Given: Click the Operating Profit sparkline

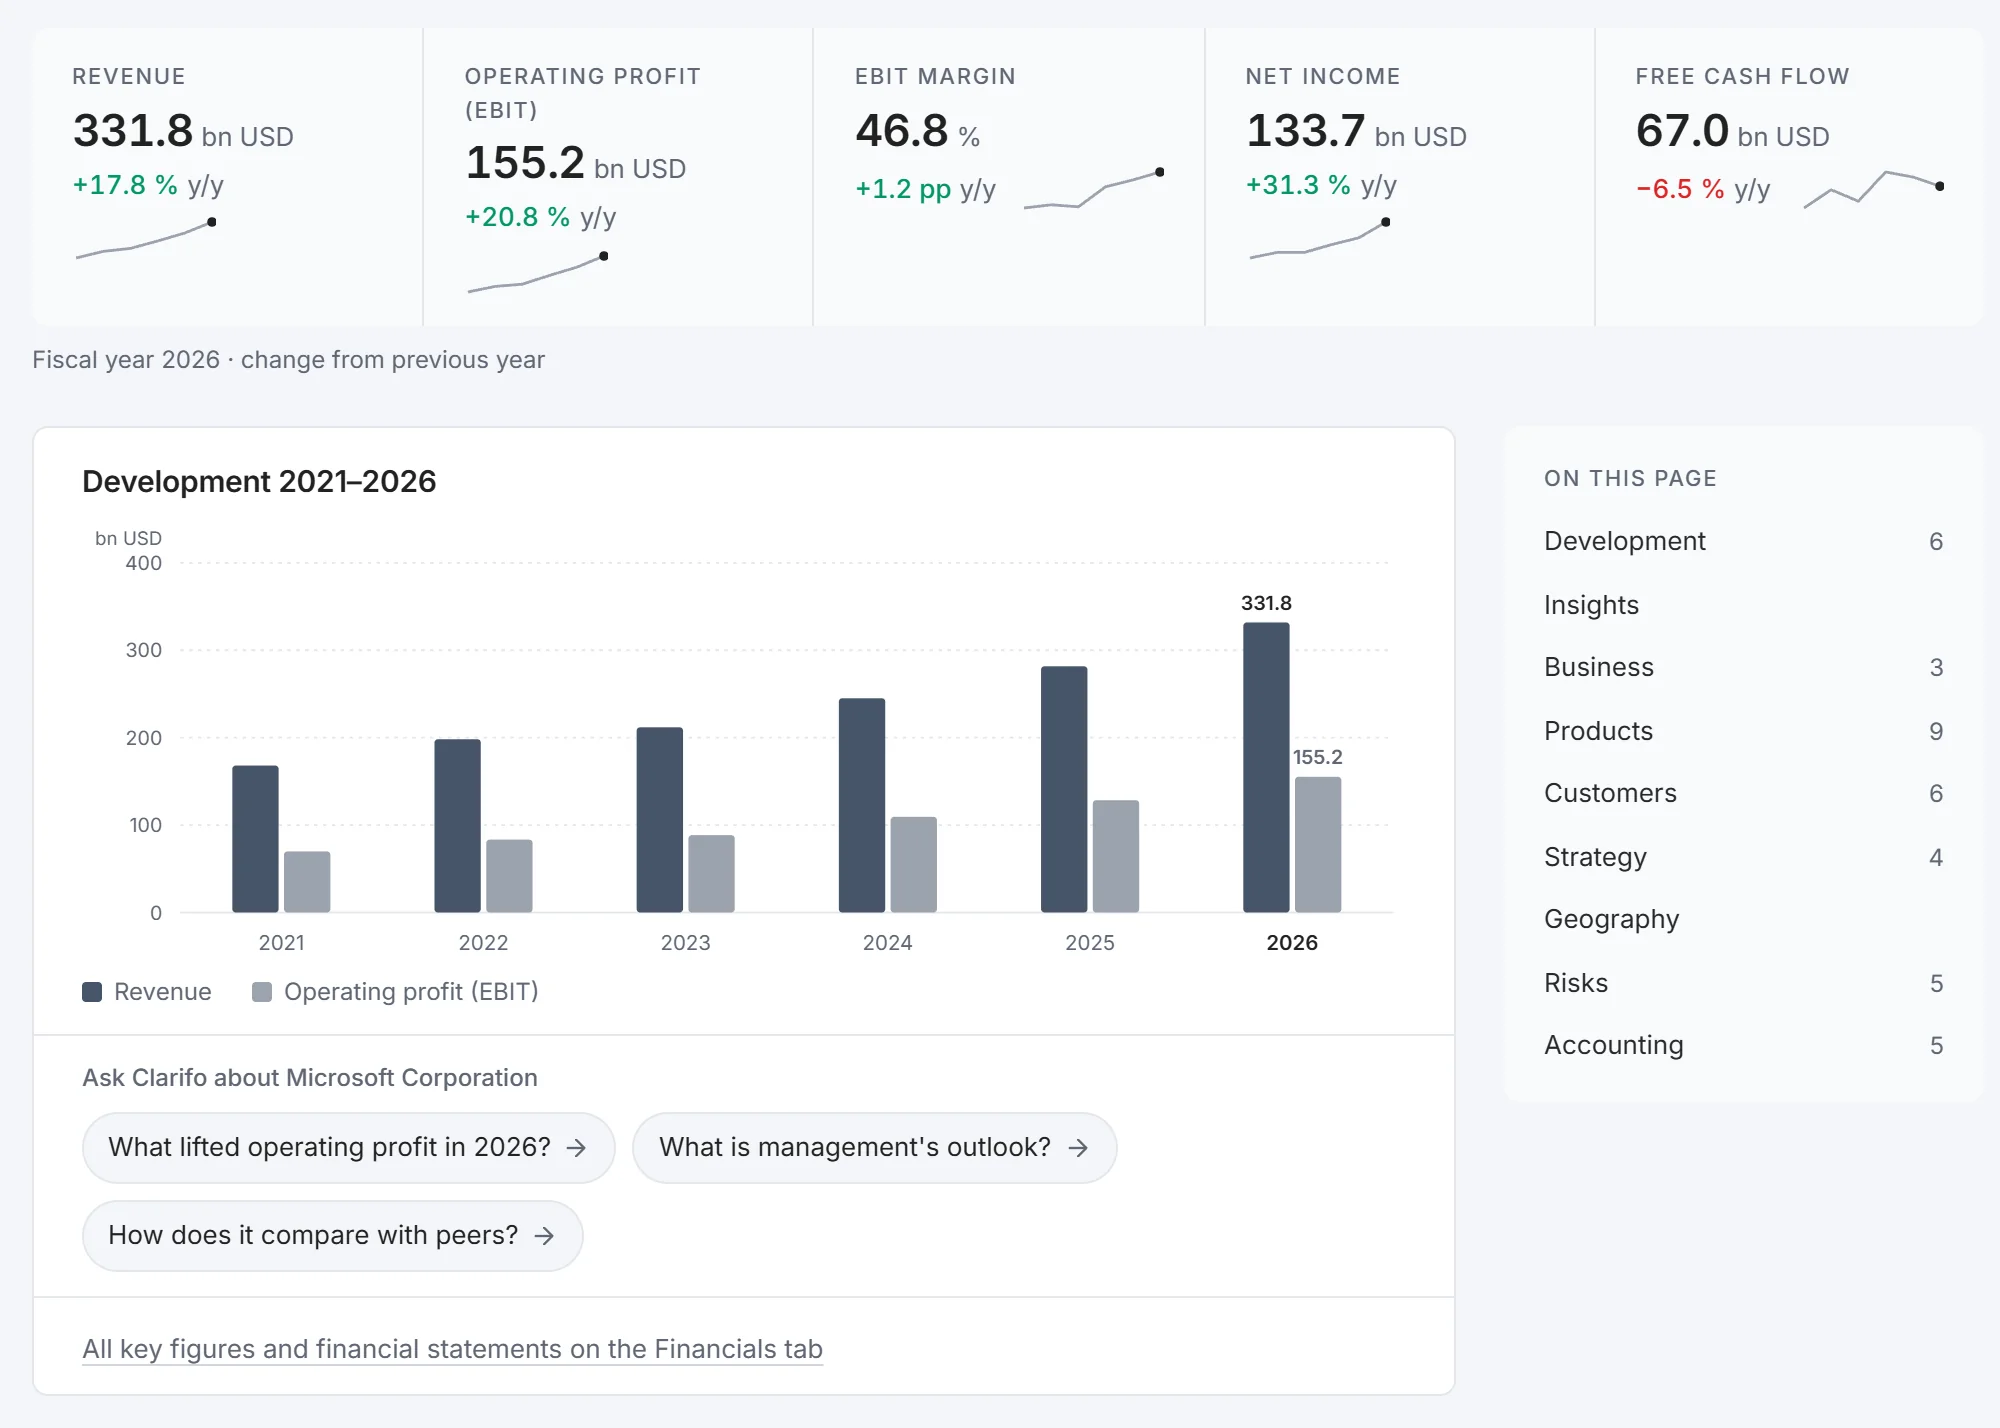Looking at the screenshot, I should click(x=538, y=273).
